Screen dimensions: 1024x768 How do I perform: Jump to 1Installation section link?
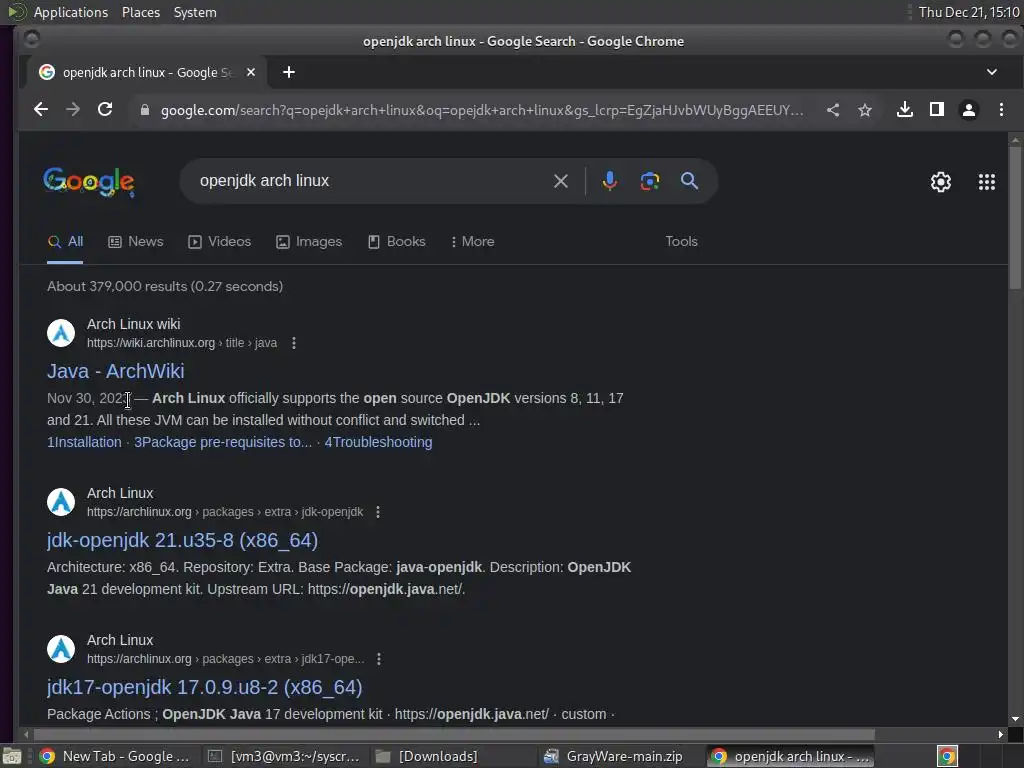coord(84,442)
